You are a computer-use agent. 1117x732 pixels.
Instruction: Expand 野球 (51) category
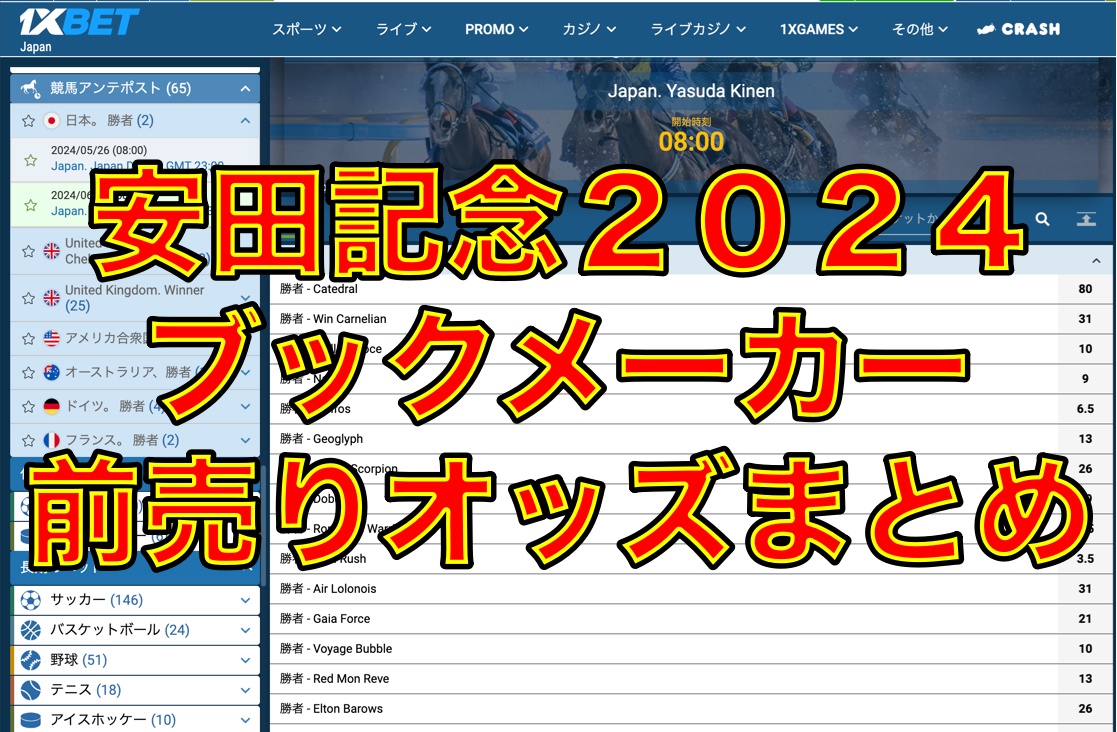[245, 660]
